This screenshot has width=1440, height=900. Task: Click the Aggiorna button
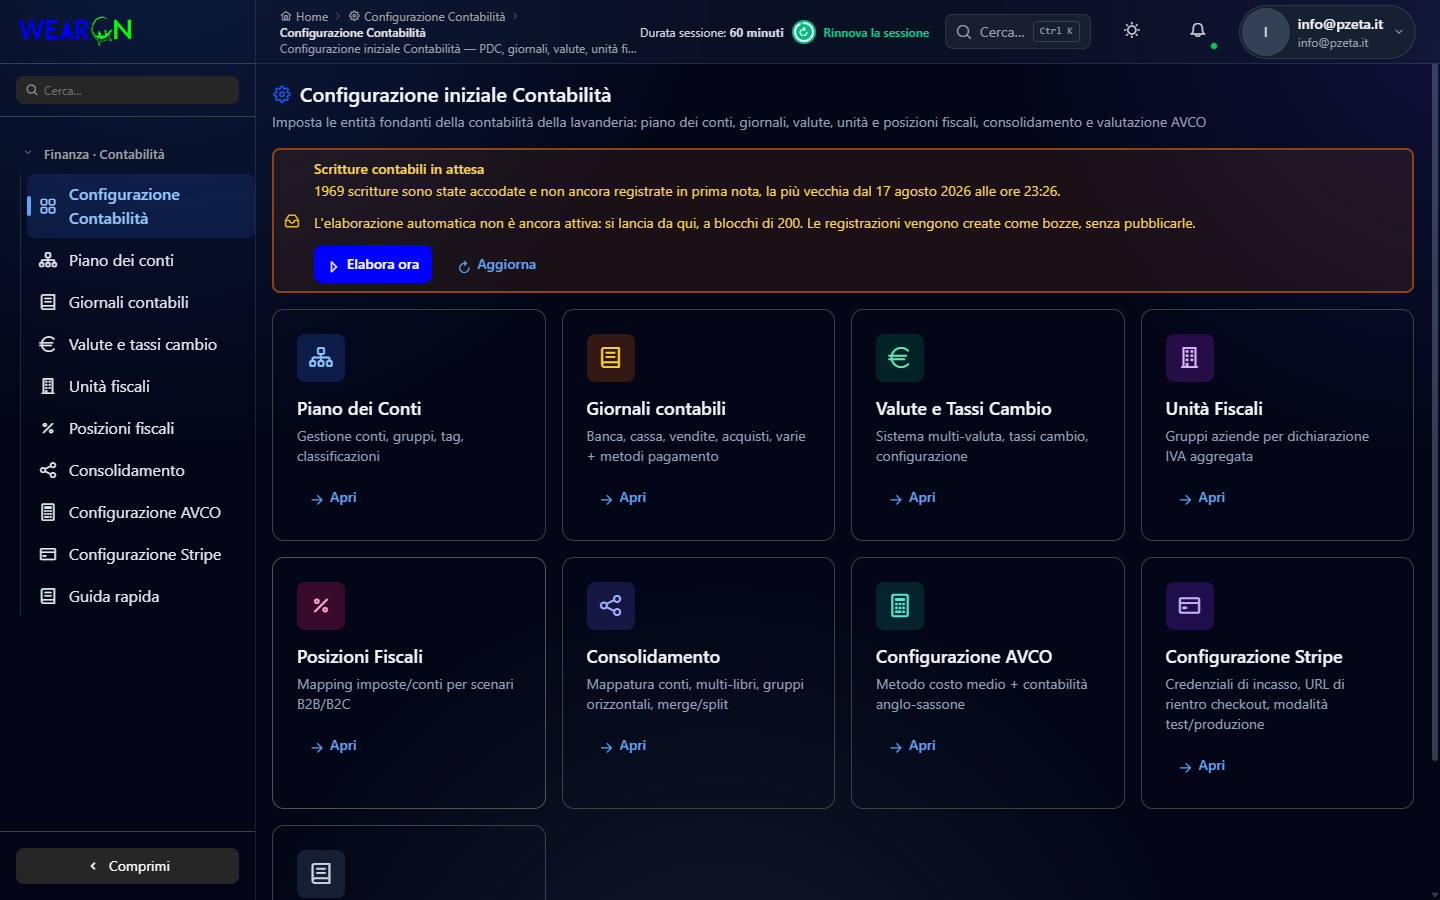click(x=497, y=265)
